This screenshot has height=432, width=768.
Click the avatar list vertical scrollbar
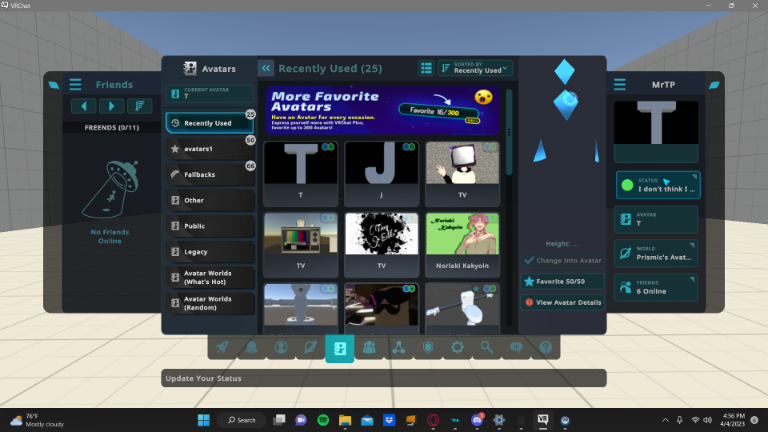pyautogui.click(x=509, y=130)
